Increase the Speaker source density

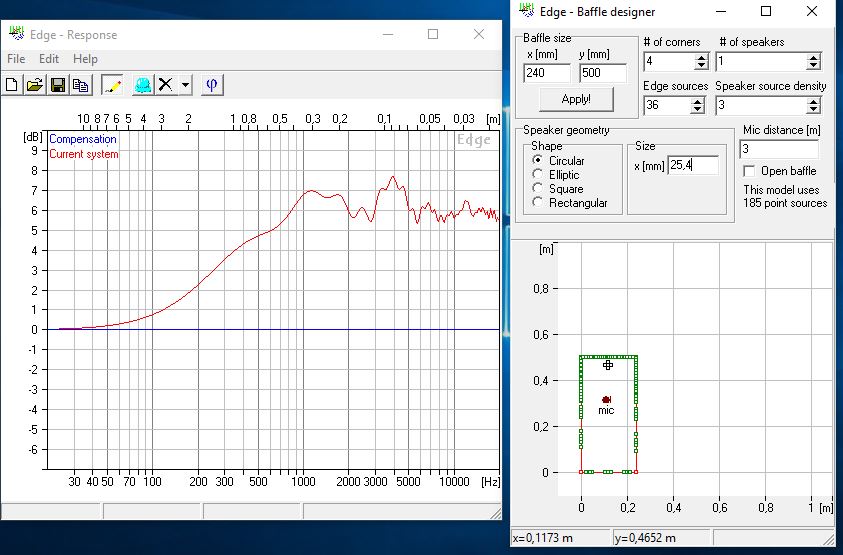(x=814, y=101)
